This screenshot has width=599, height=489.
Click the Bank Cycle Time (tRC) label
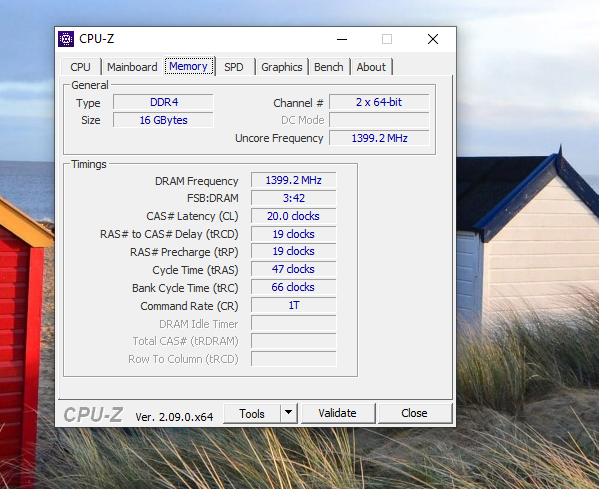tap(185, 288)
